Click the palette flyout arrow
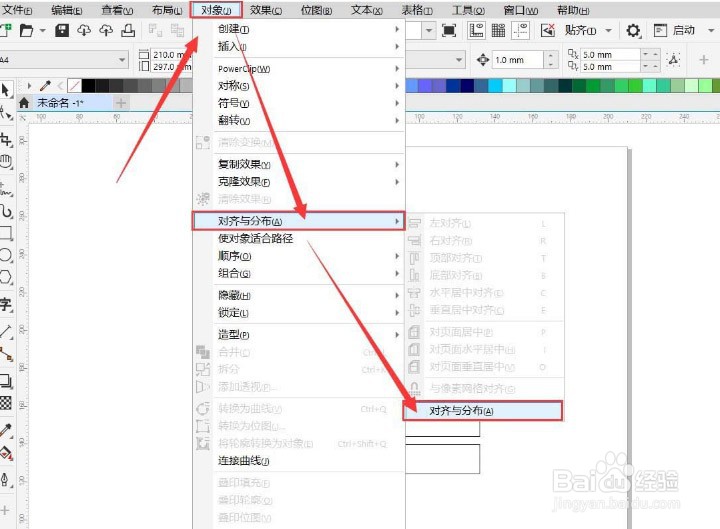Image resolution: width=720 pixels, height=529 pixels. [x=29, y=85]
